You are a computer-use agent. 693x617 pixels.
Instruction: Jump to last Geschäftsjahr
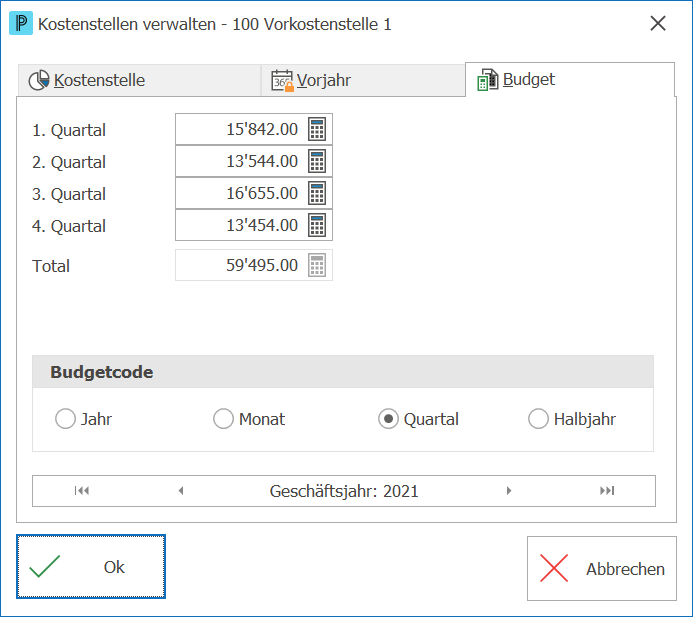pos(607,491)
